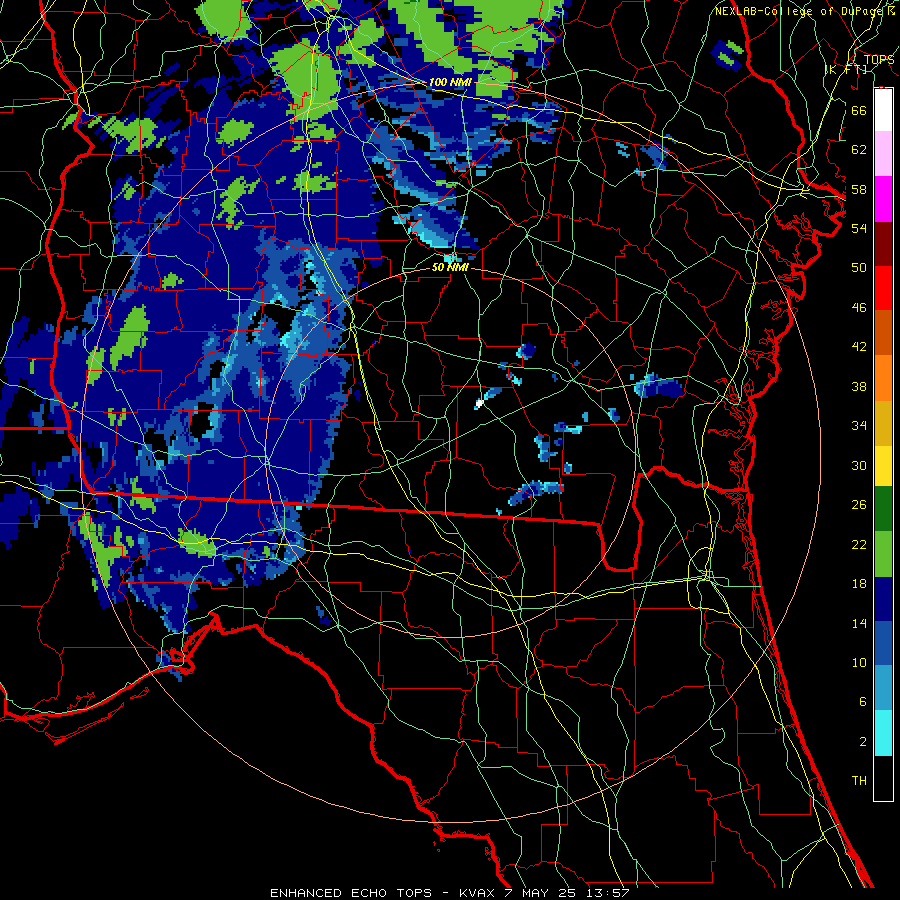This screenshot has height=900, width=900.
Task: Pick the dark orange legend swatch
Action: point(883,332)
